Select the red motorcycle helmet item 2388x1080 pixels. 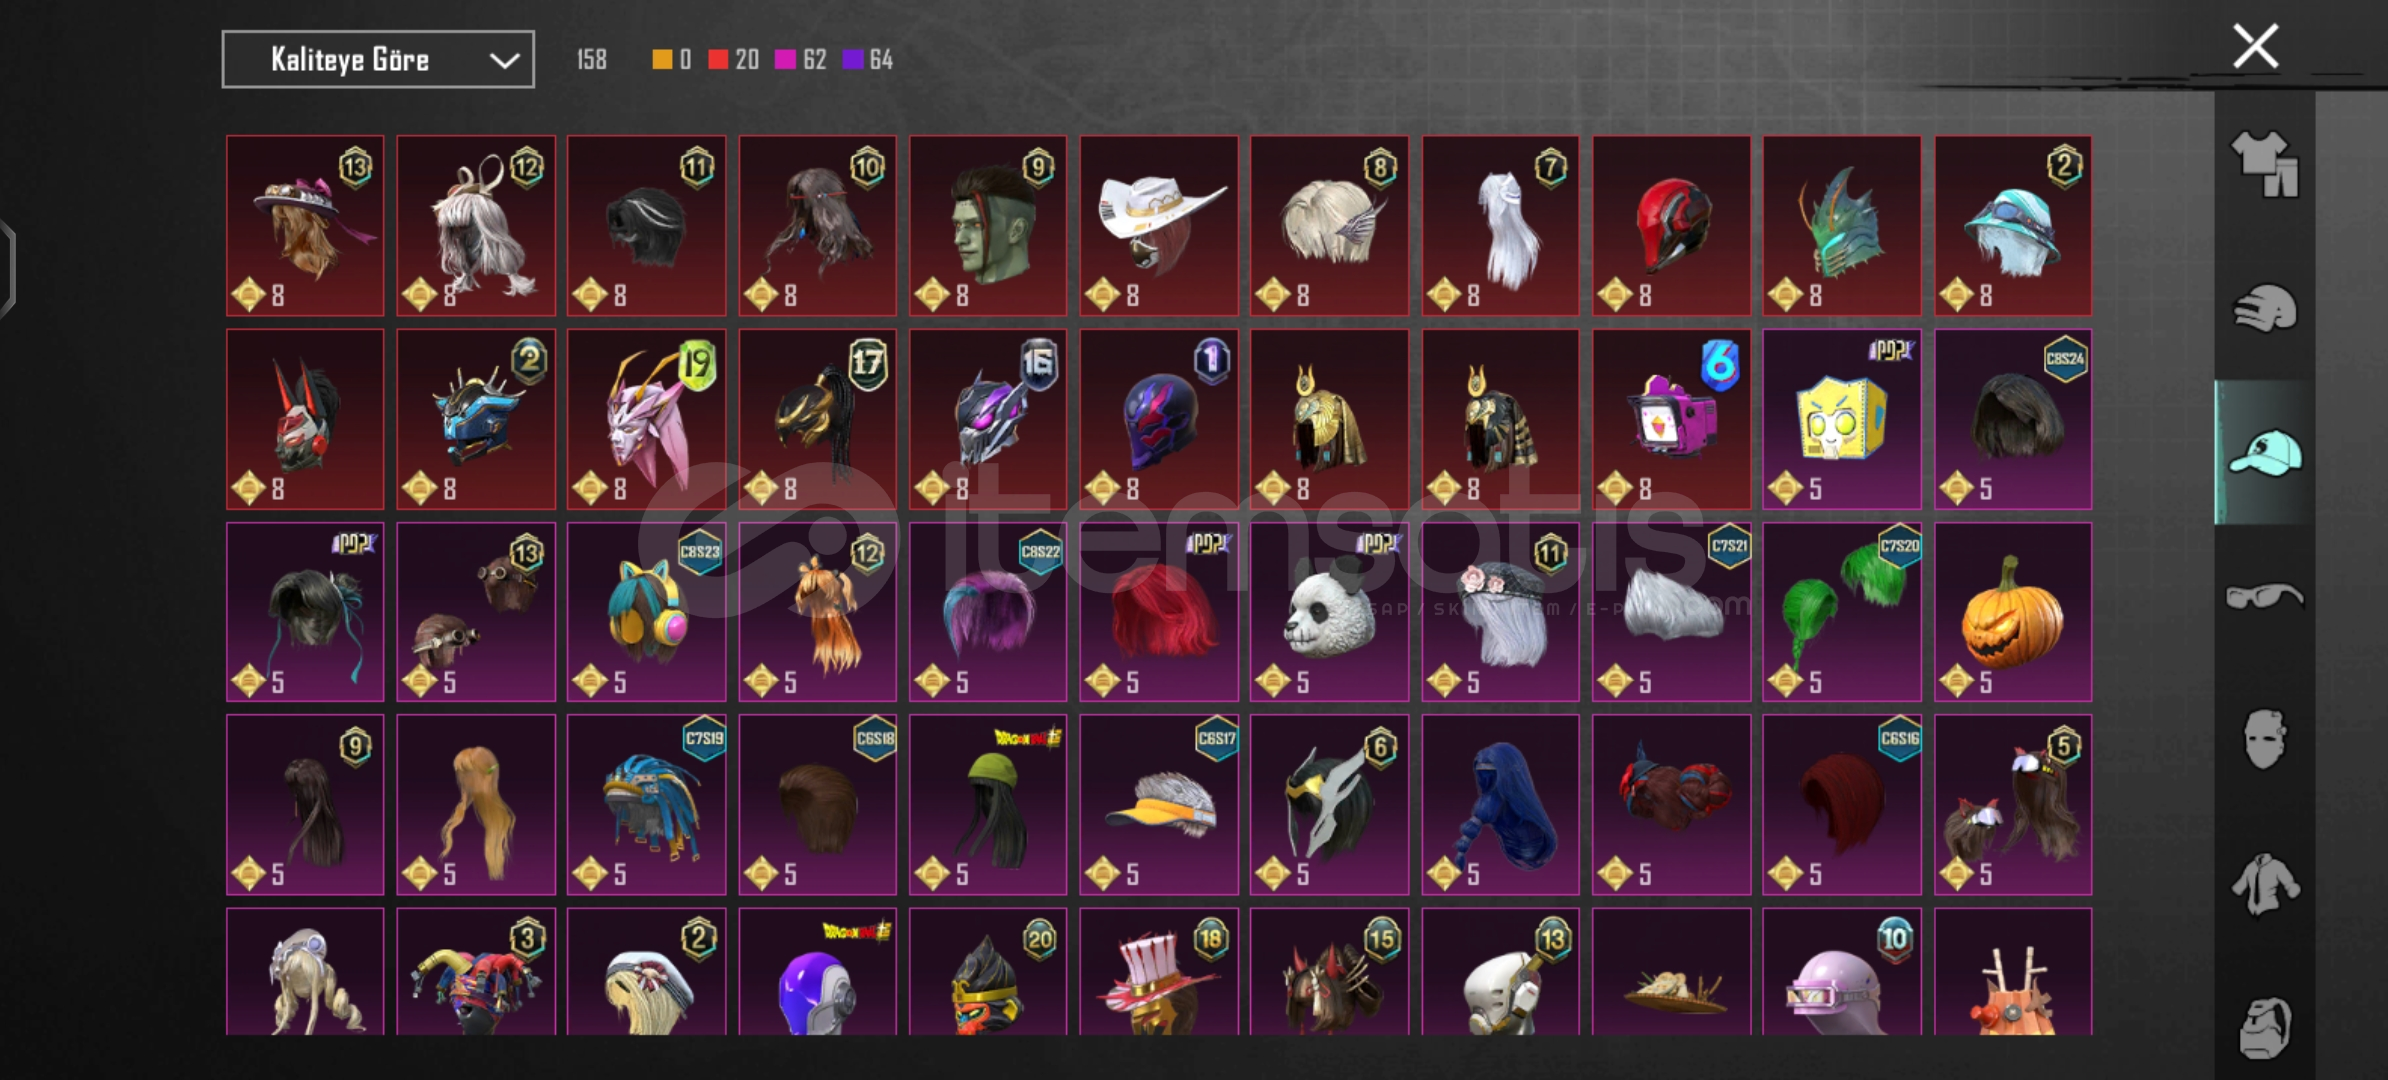click(1671, 226)
